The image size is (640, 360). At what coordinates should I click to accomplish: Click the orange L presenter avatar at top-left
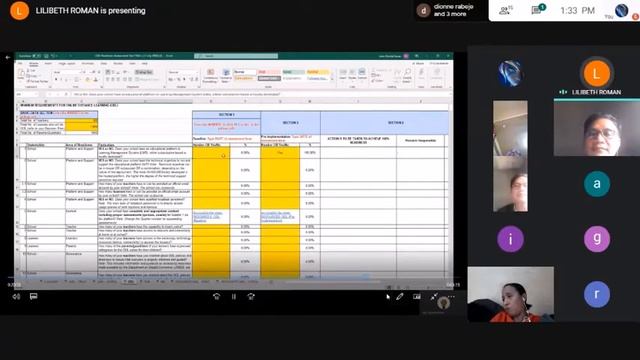click(19, 11)
